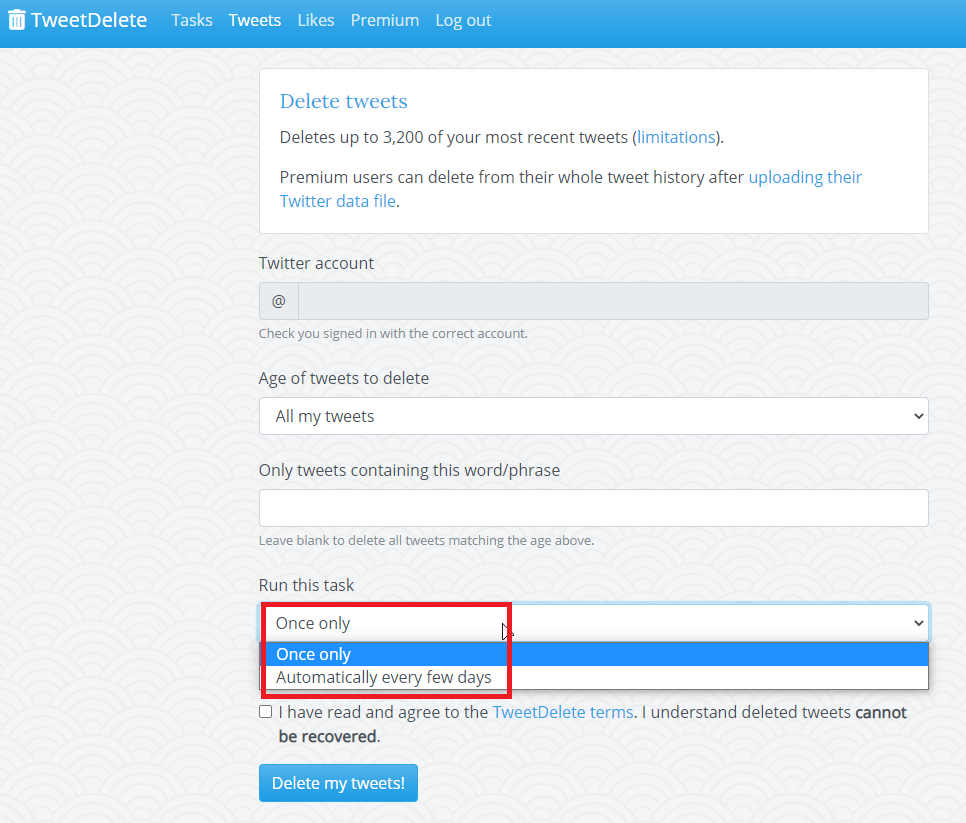This screenshot has height=823, width=966.
Task: Choose Automatically every few days option
Action: point(593,678)
